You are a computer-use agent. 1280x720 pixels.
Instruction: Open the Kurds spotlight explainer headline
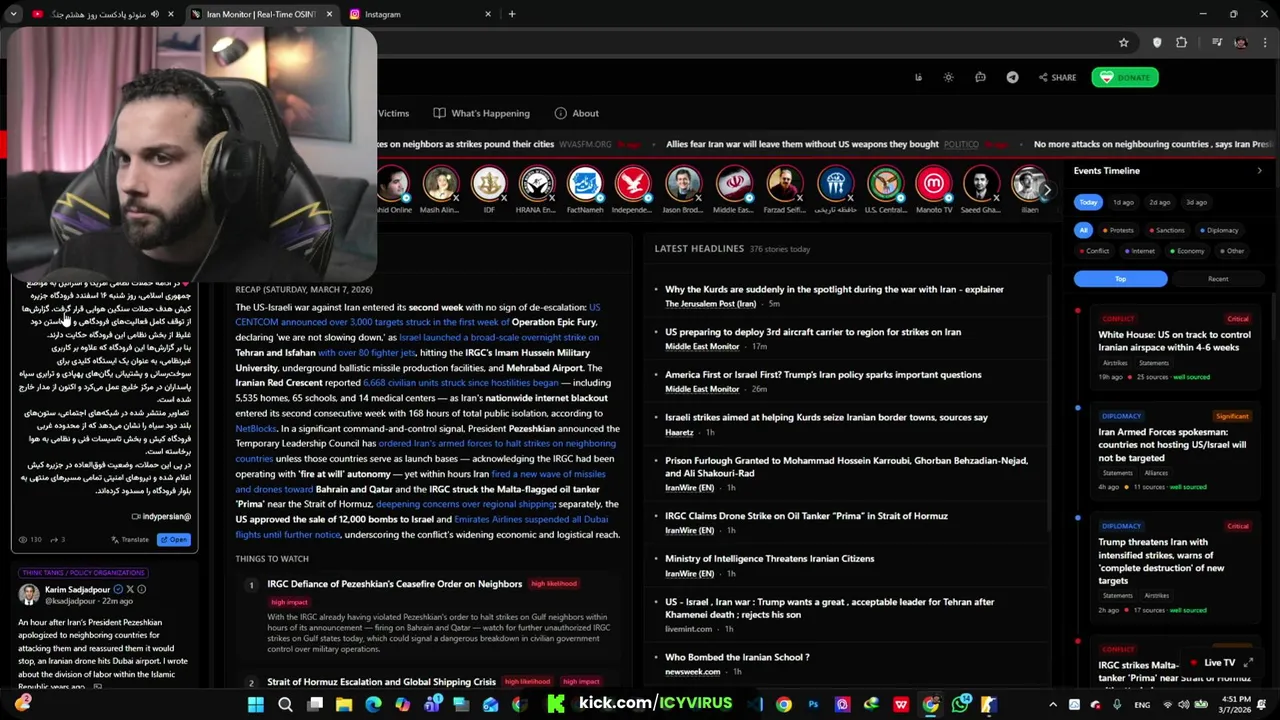(834, 289)
